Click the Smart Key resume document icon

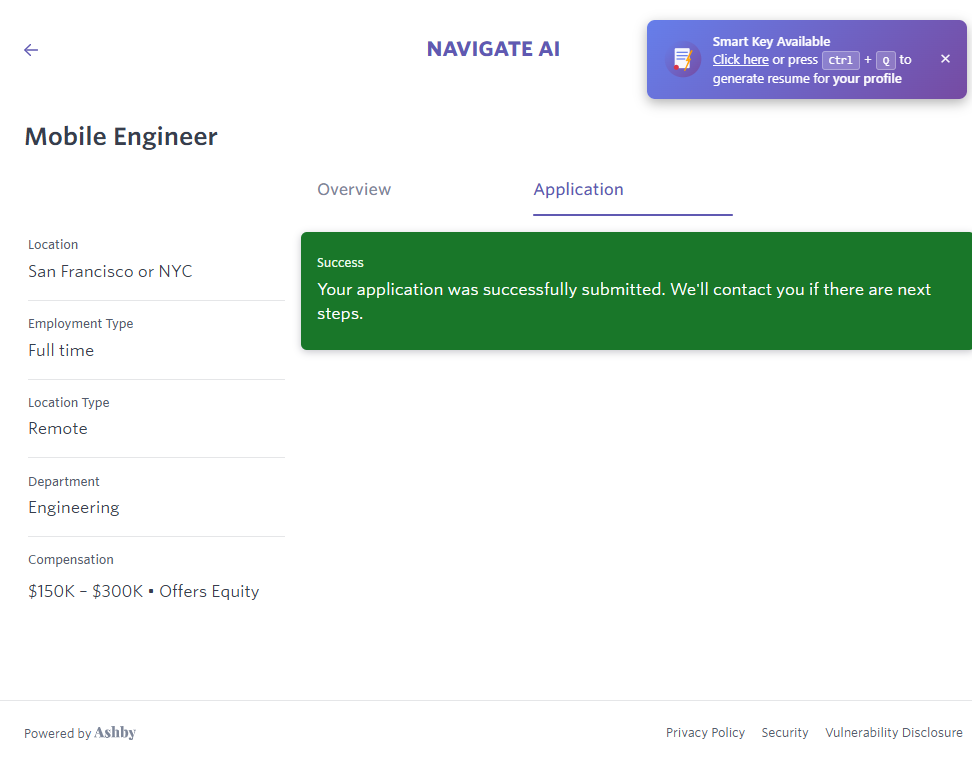[x=683, y=60]
